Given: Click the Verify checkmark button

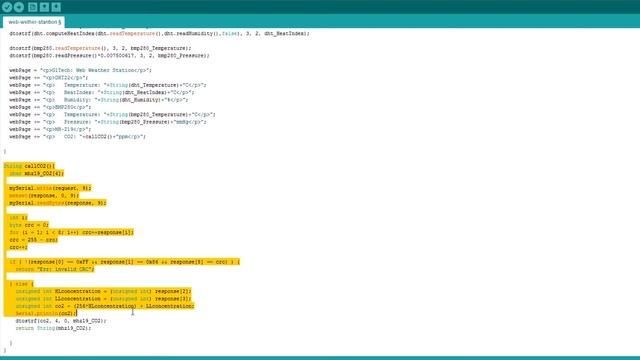Looking at the screenshot, I should click(x=7, y=7).
